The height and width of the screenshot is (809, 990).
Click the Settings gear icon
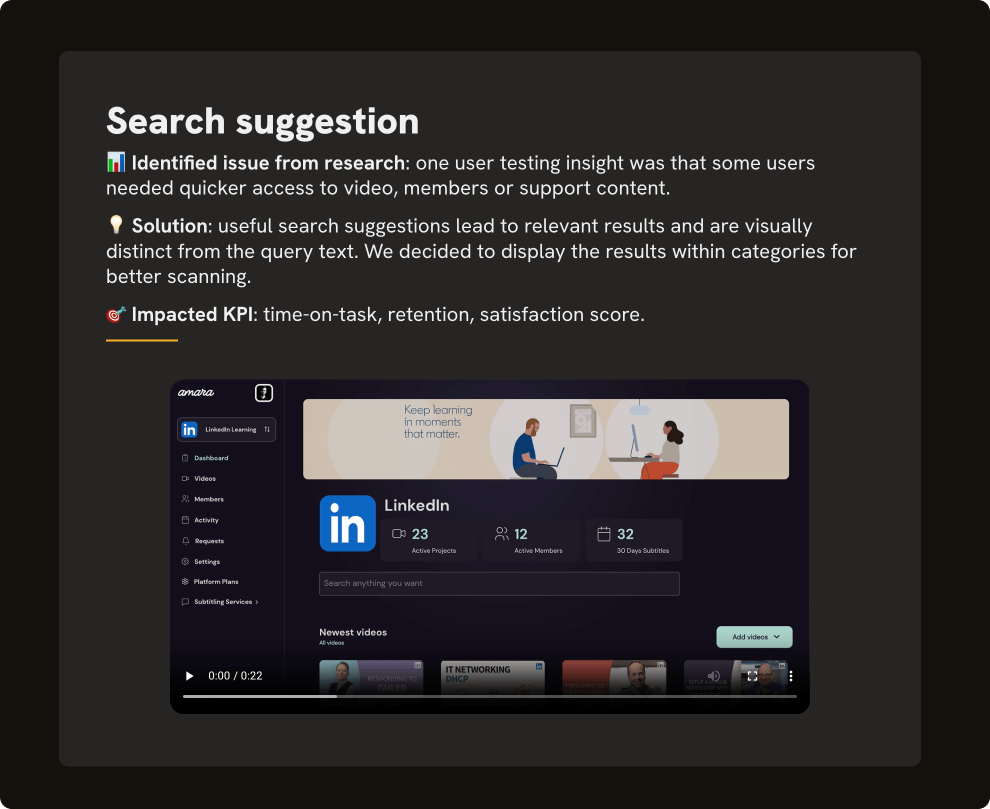[x=185, y=561]
